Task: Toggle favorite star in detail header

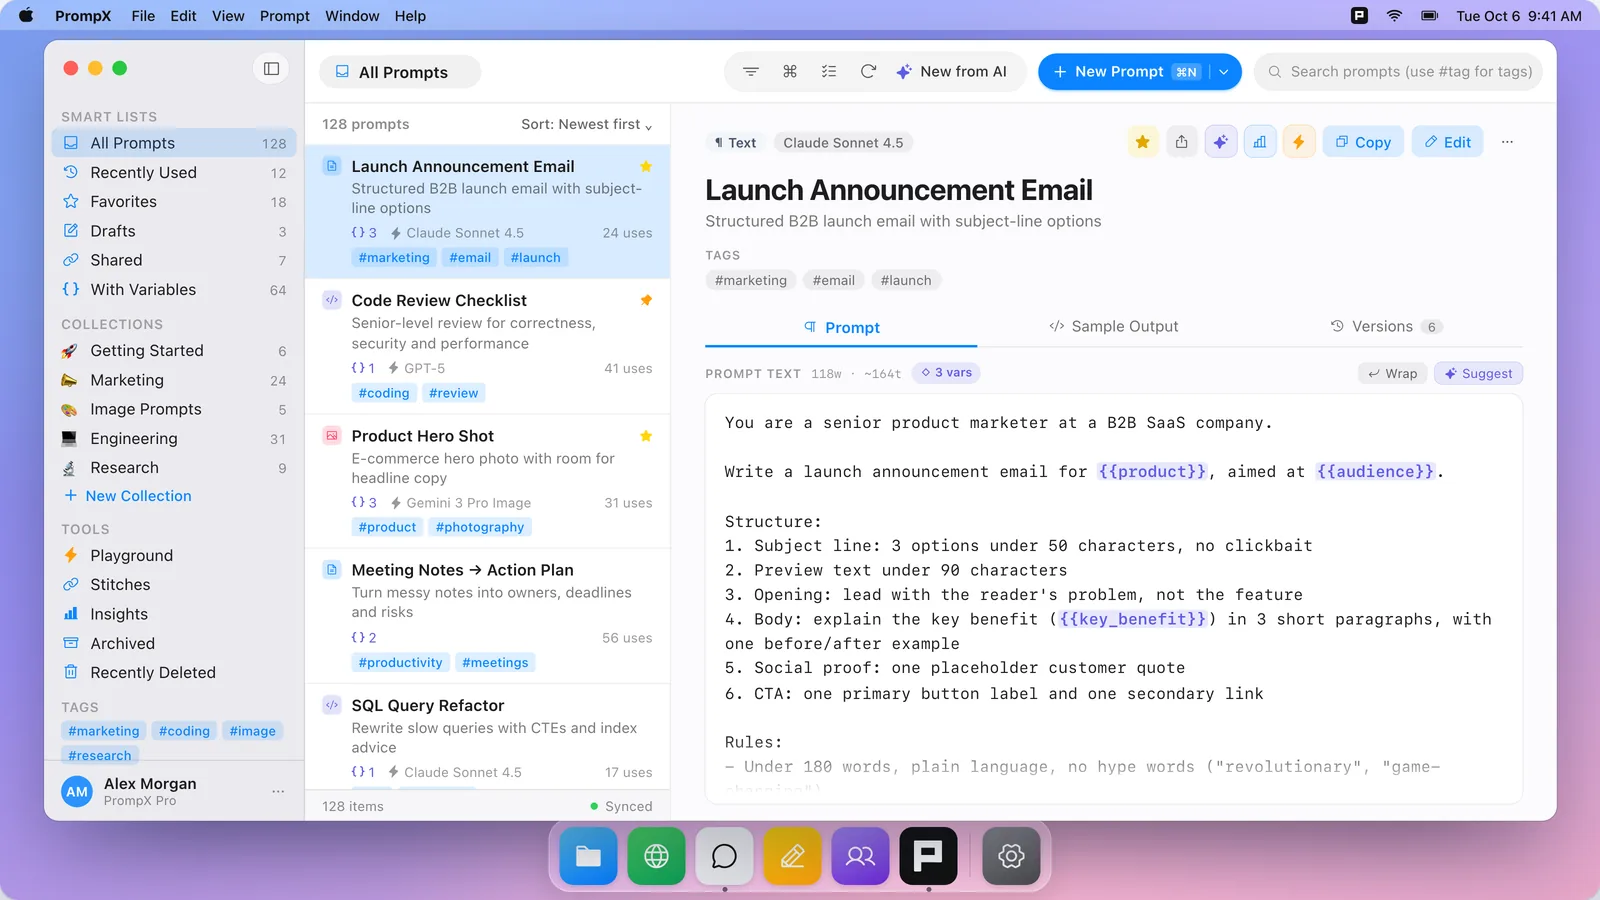Action: 1143,142
